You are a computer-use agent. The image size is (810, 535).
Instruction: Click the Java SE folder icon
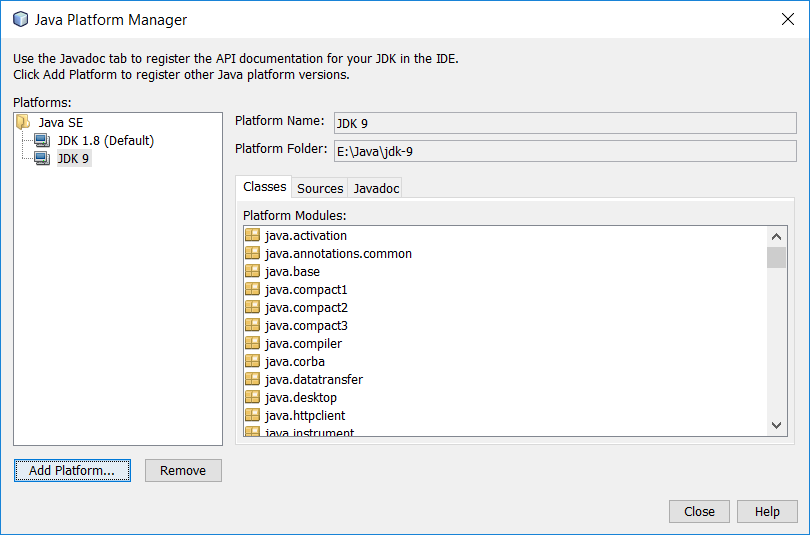click(x=24, y=122)
